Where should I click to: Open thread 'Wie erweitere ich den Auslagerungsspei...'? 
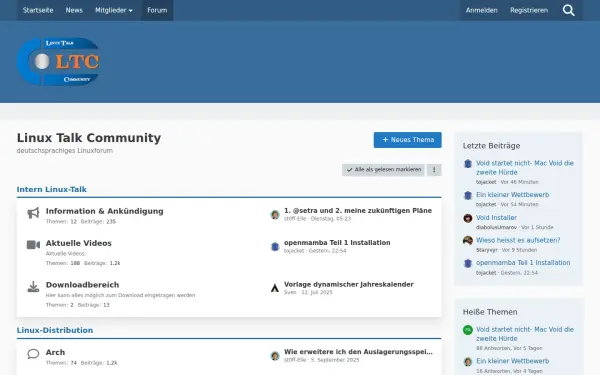point(358,352)
